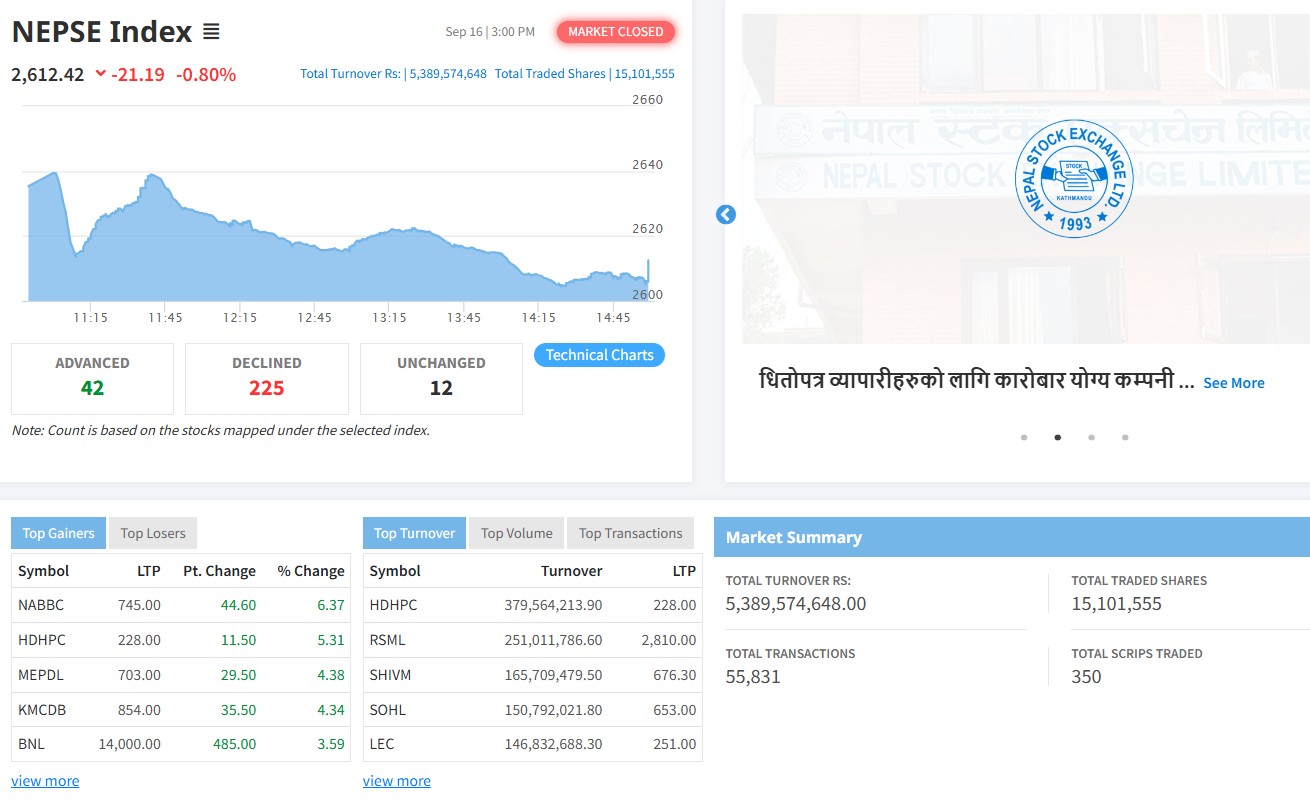Open KMCDB stock symbol
The image size is (1310, 803).
pos(42,710)
